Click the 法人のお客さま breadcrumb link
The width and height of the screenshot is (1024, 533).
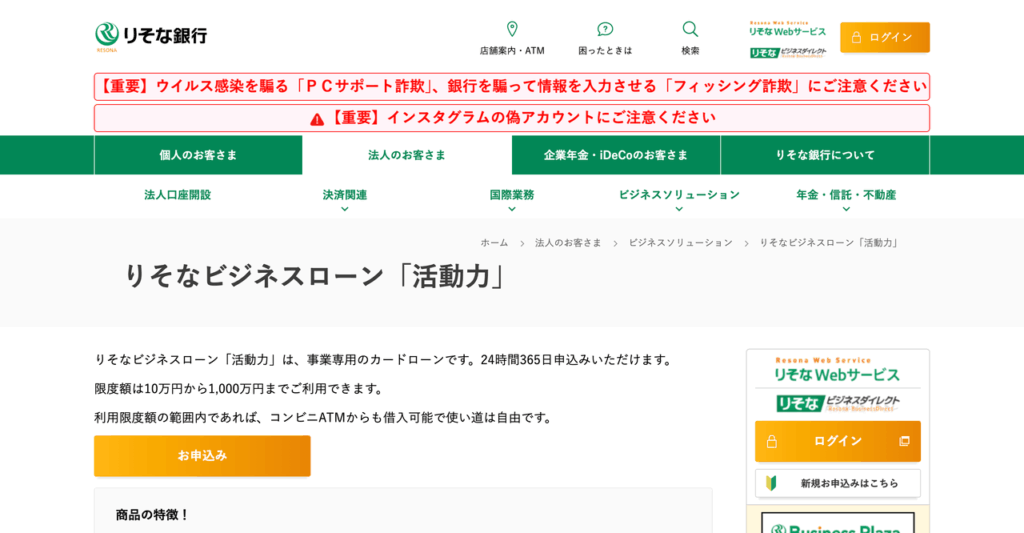pos(568,243)
